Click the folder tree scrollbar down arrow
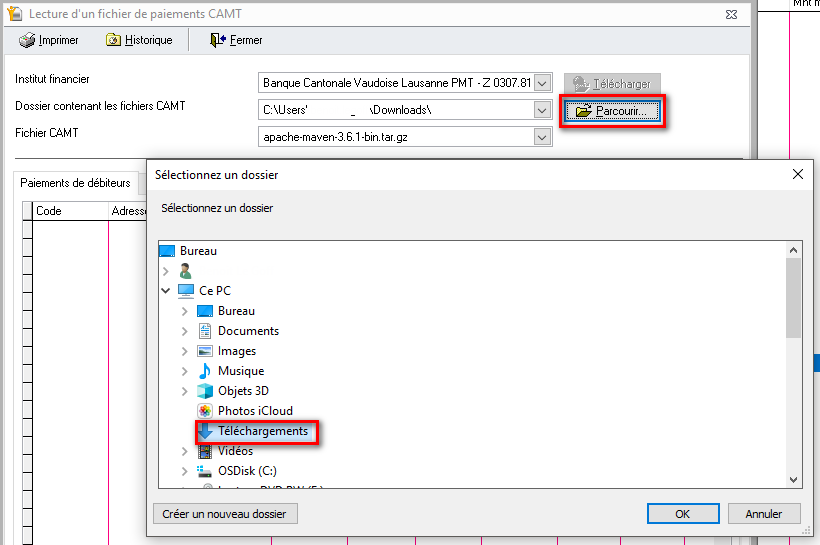This screenshot has width=820, height=545. pyautogui.click(x=793, y=479)
